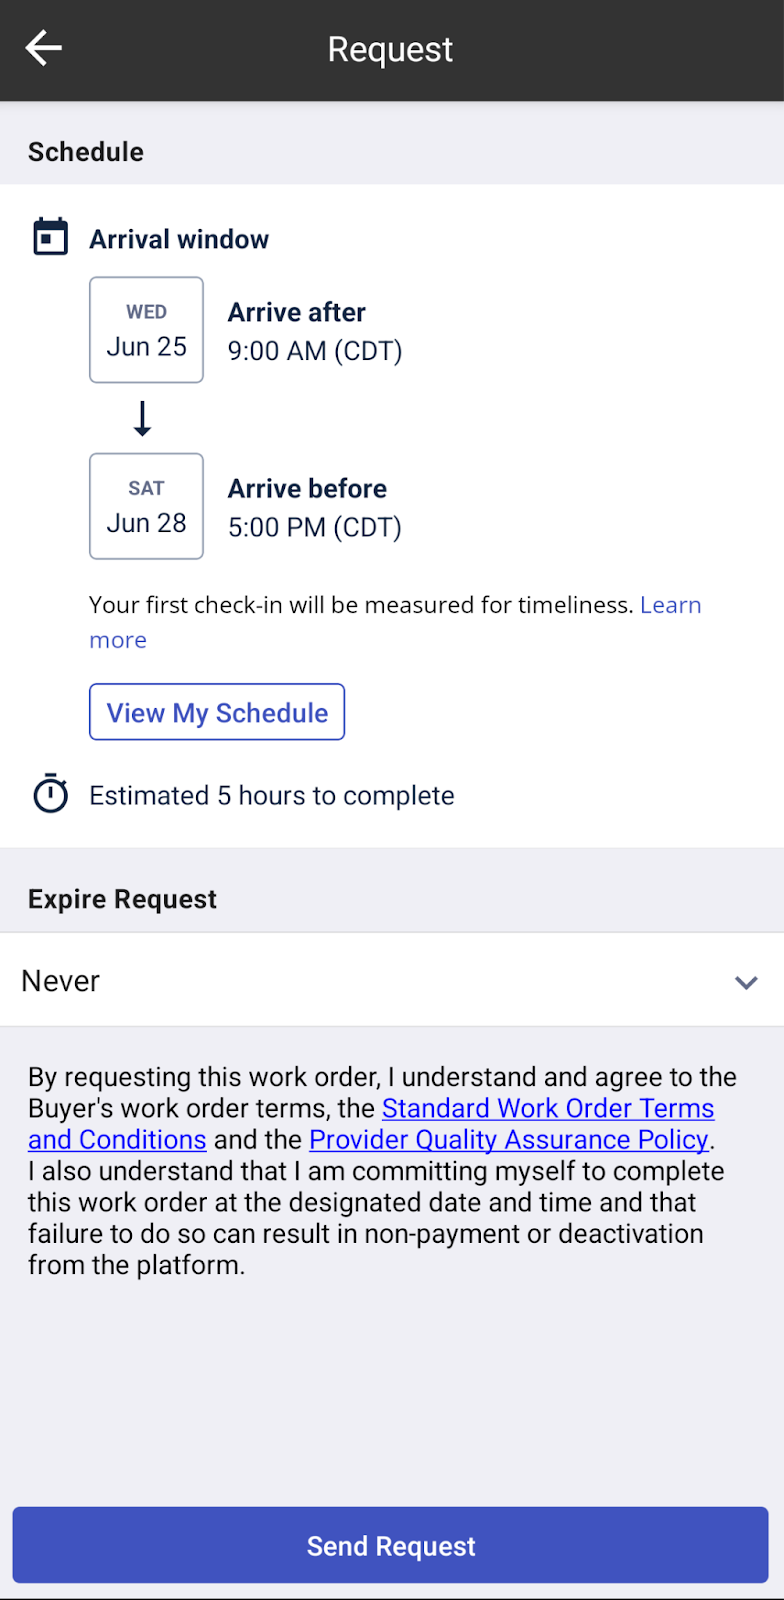Tap the back arrow icon

[44, 48]
